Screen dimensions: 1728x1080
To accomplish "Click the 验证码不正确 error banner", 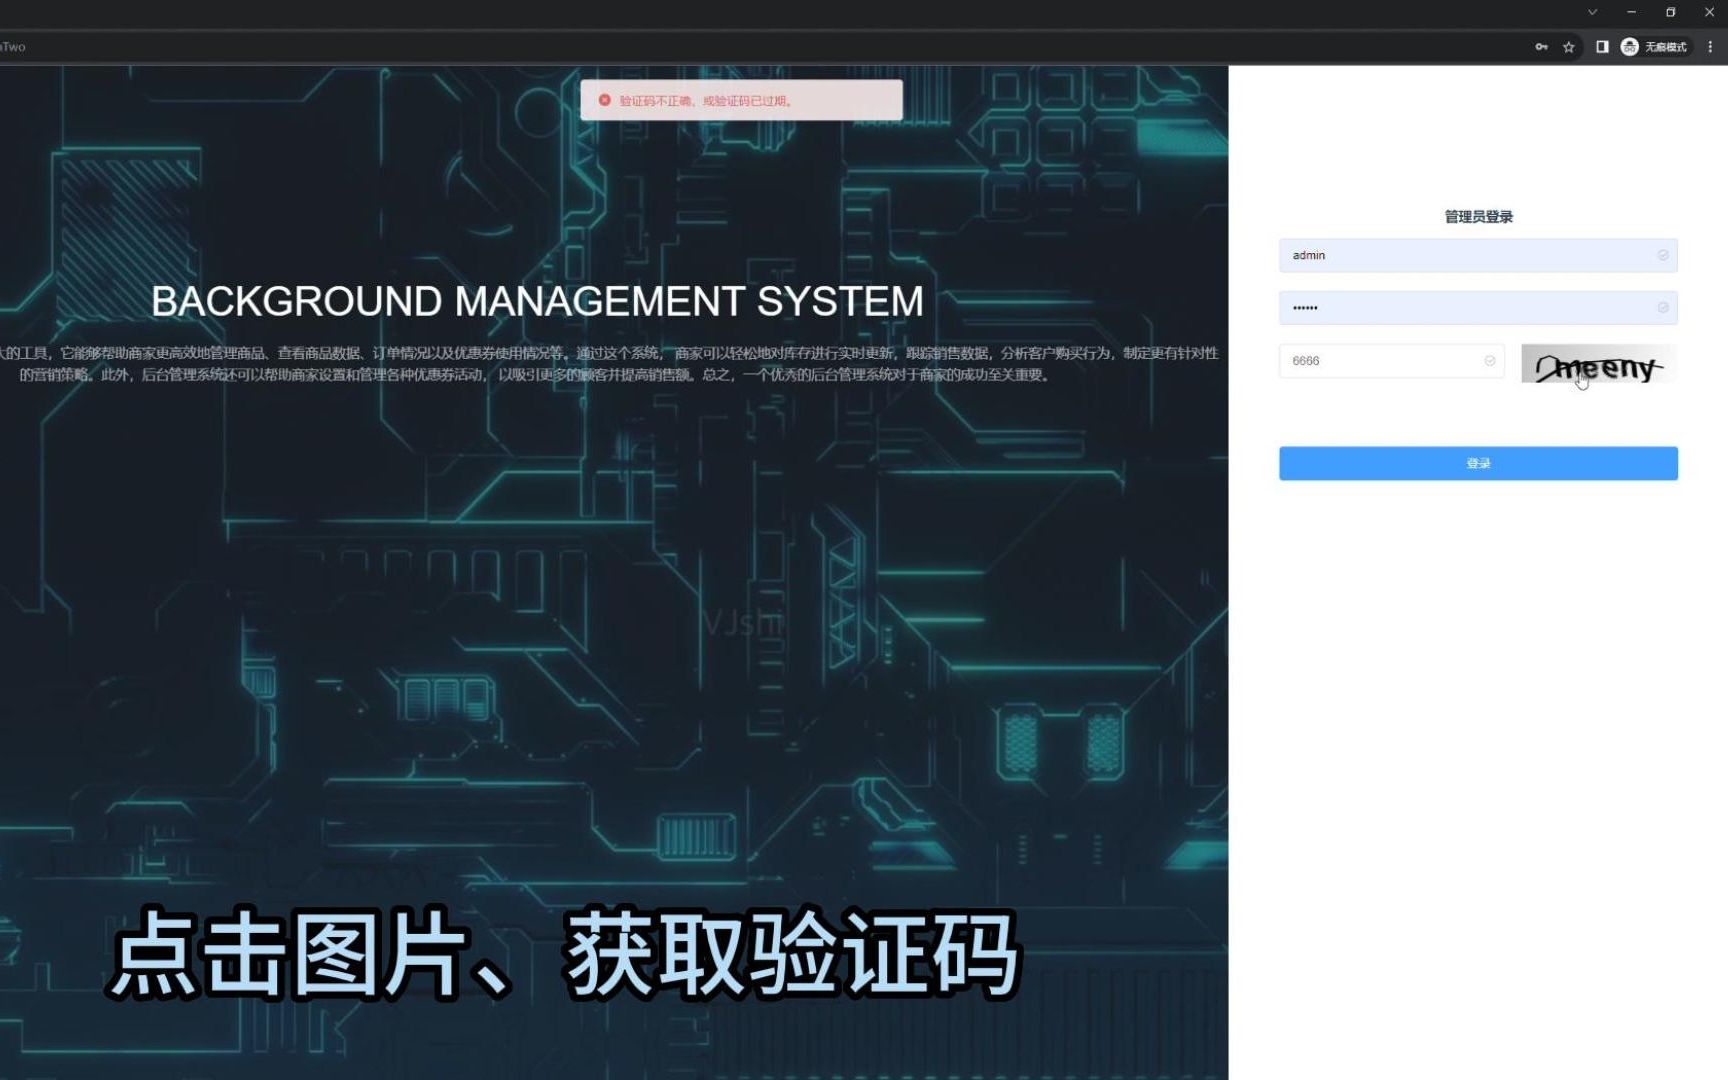I will 742,100.
